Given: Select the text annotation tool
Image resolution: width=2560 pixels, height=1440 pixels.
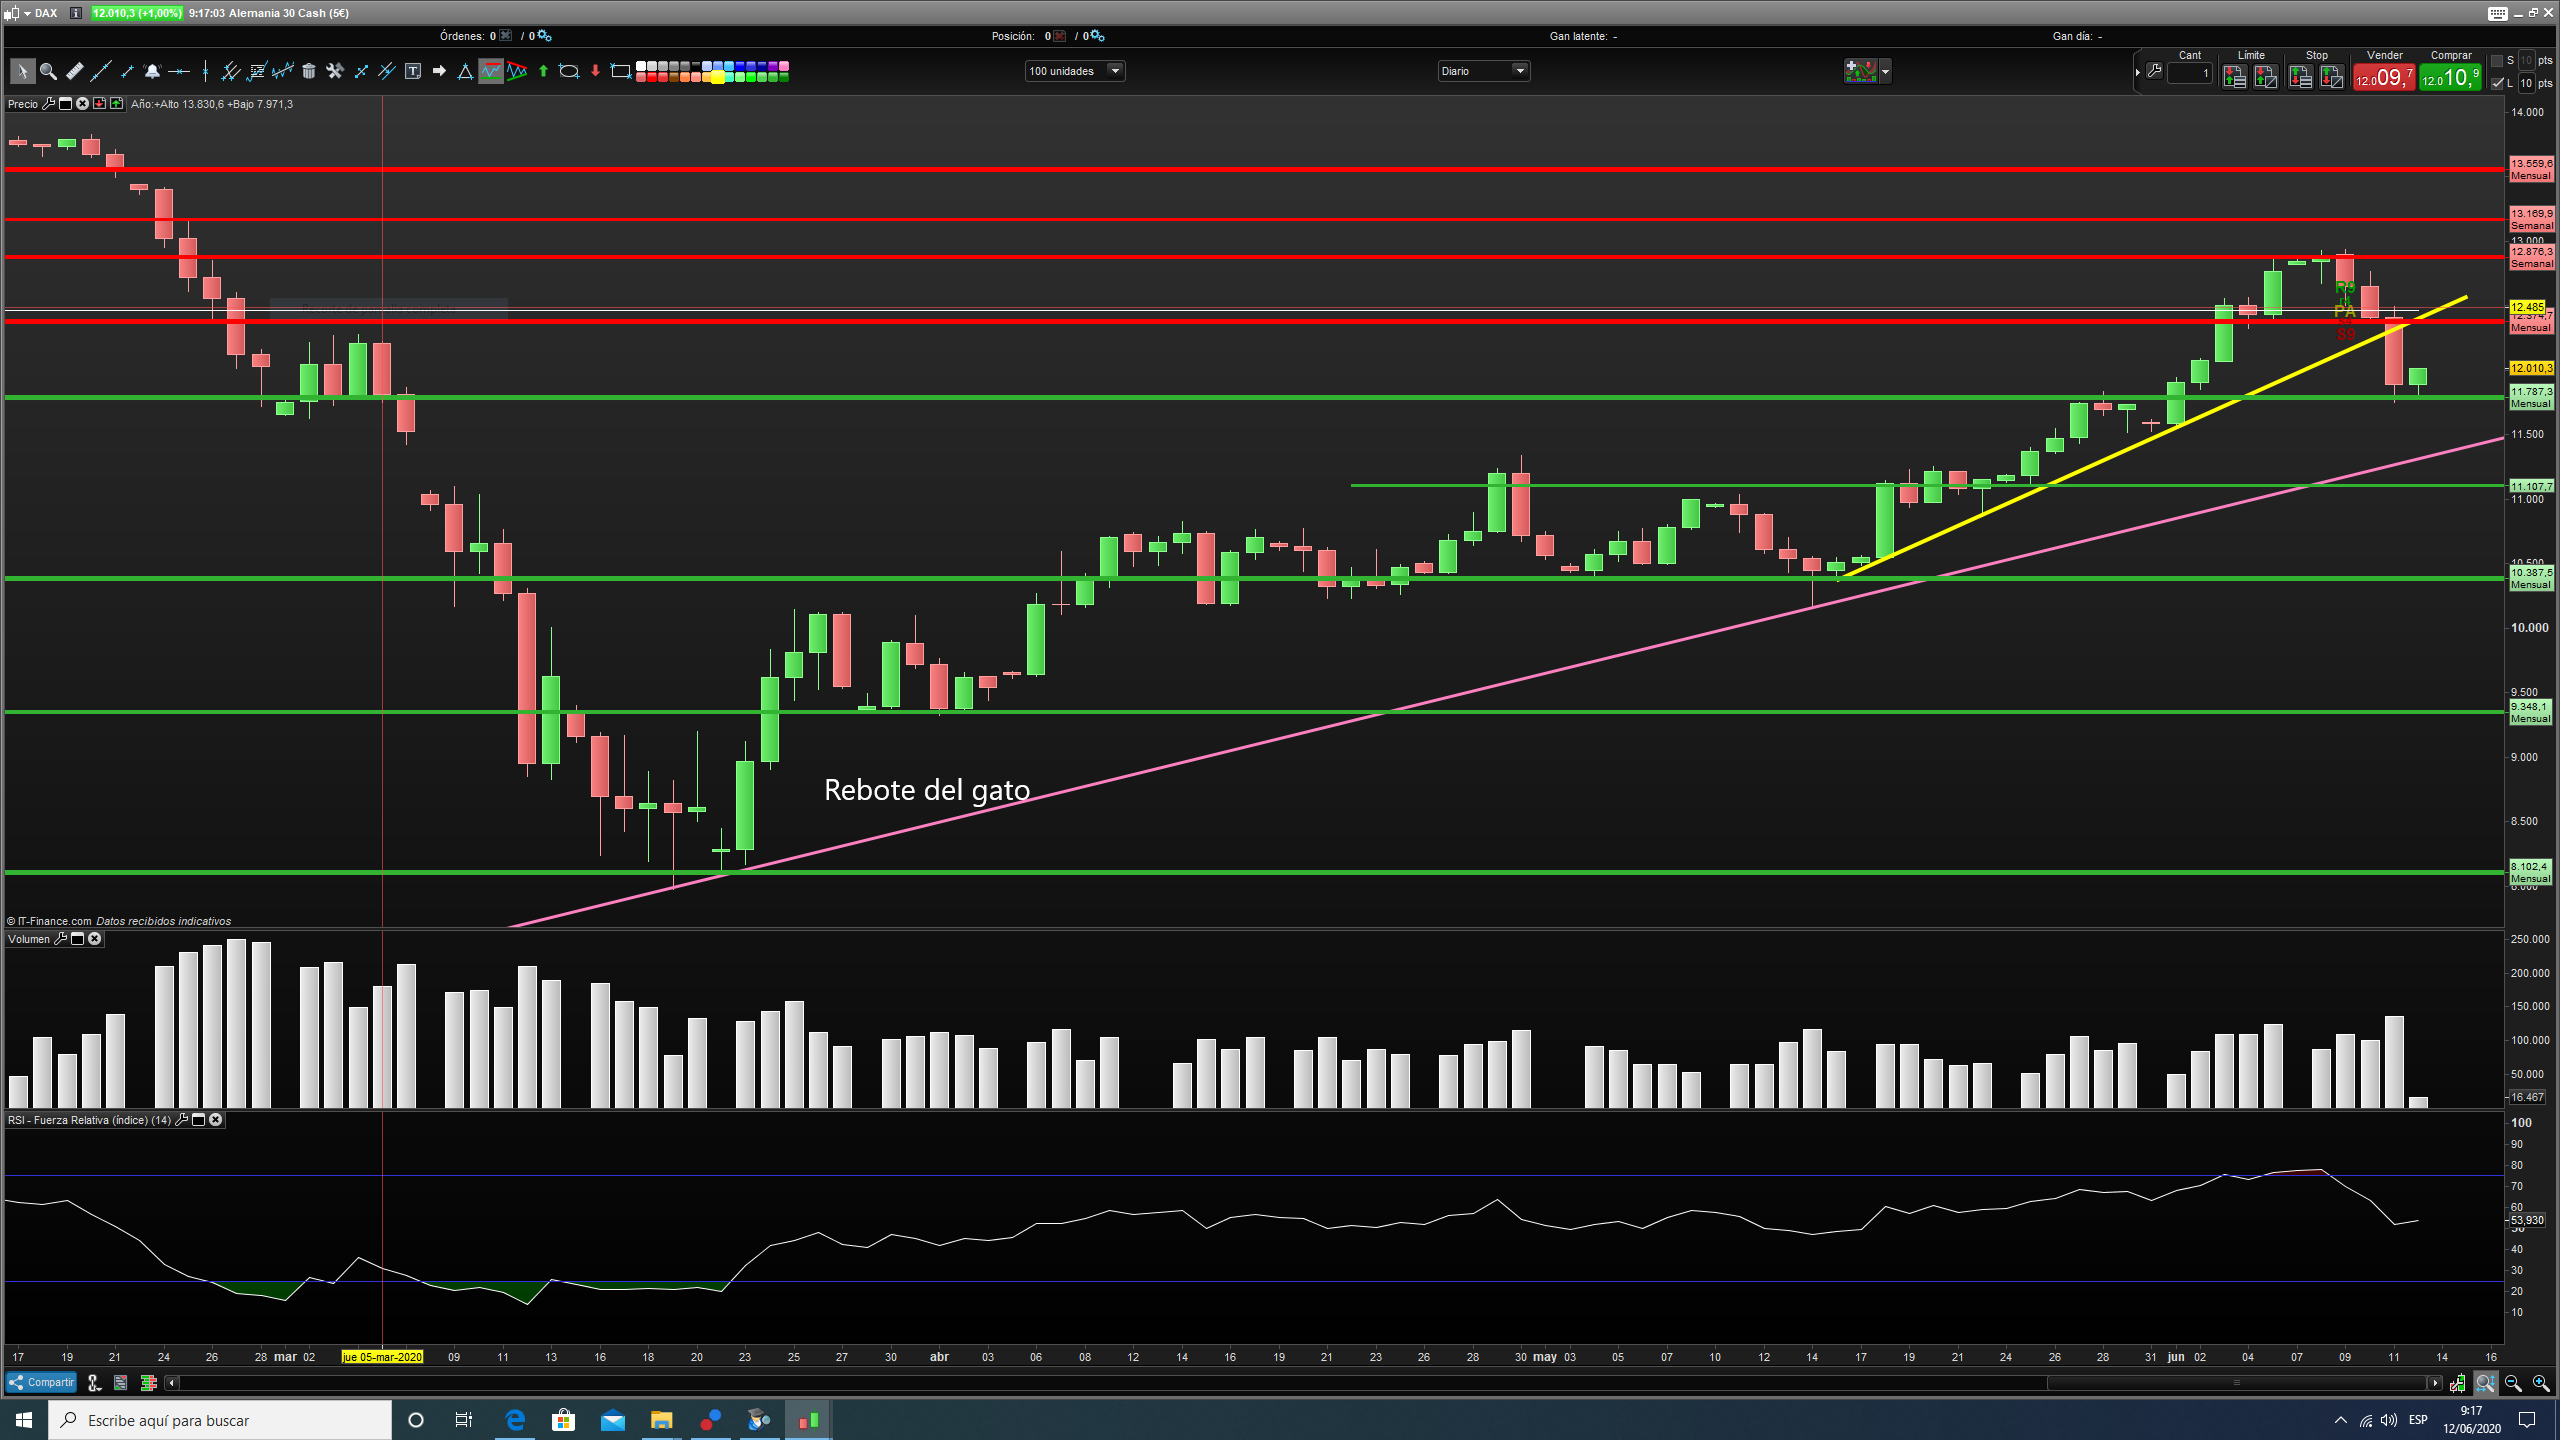Looking at the screenshot, I should [413, 71].
